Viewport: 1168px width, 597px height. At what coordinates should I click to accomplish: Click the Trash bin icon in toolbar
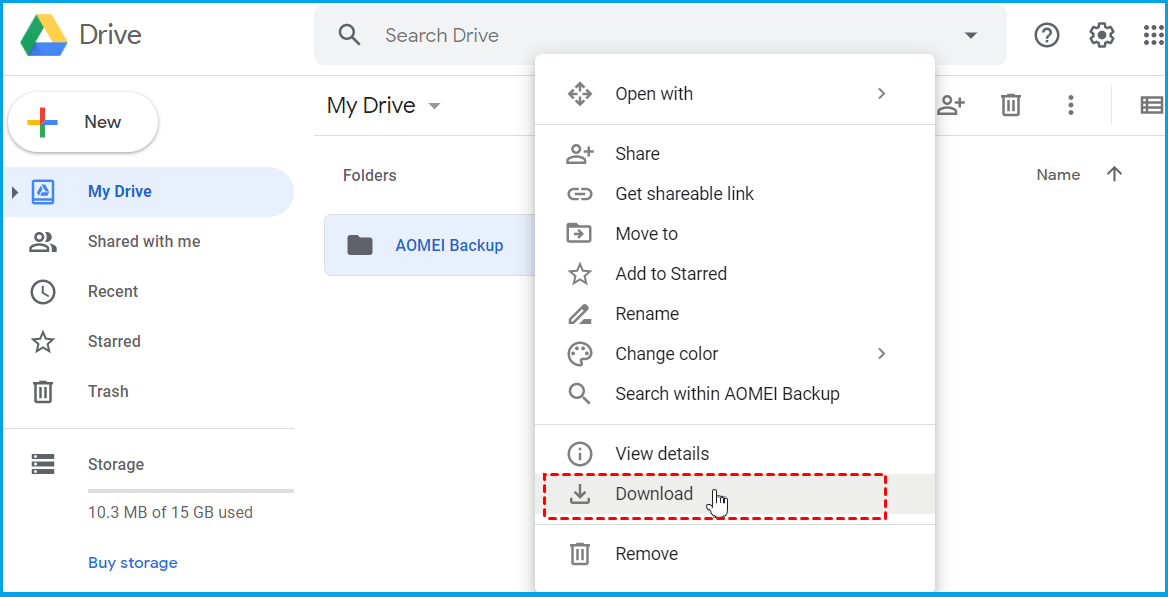point(1010,104)
